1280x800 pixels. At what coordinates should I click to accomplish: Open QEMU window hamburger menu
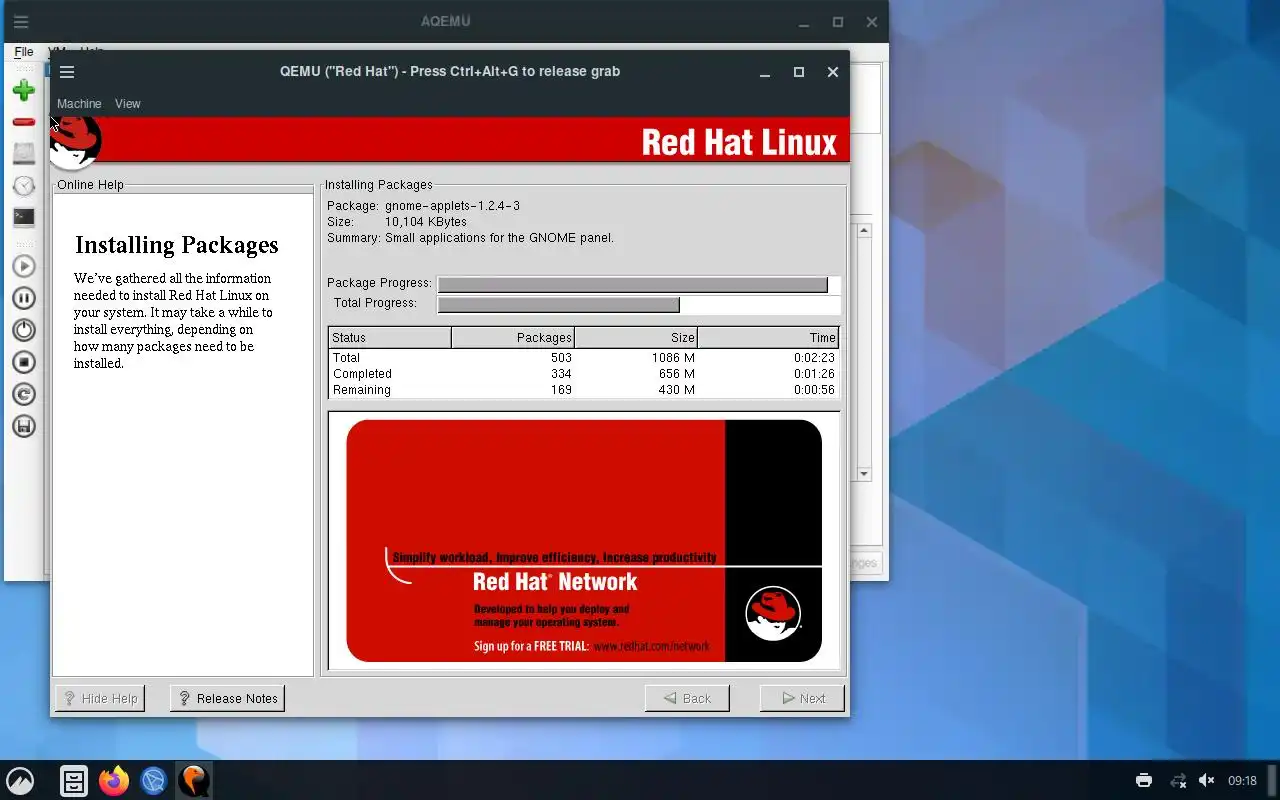[x=67, y=72]
